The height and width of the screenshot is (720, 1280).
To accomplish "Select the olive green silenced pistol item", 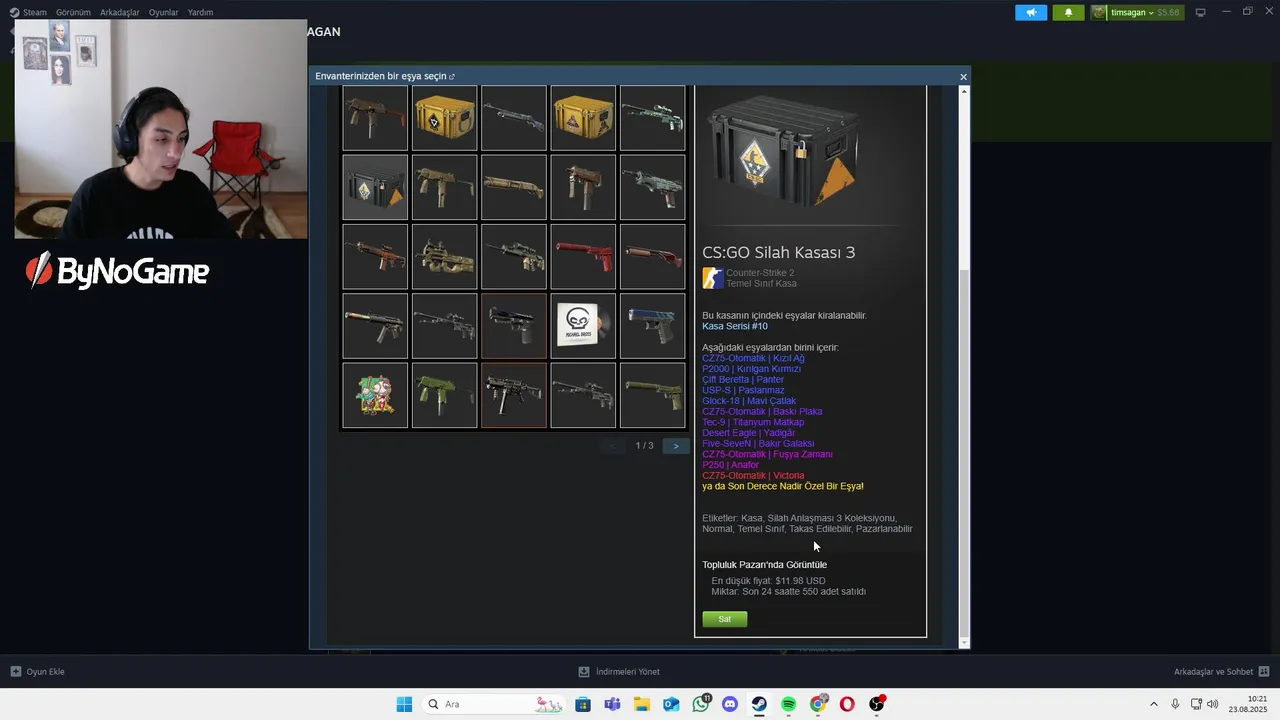I will (652, 395).
